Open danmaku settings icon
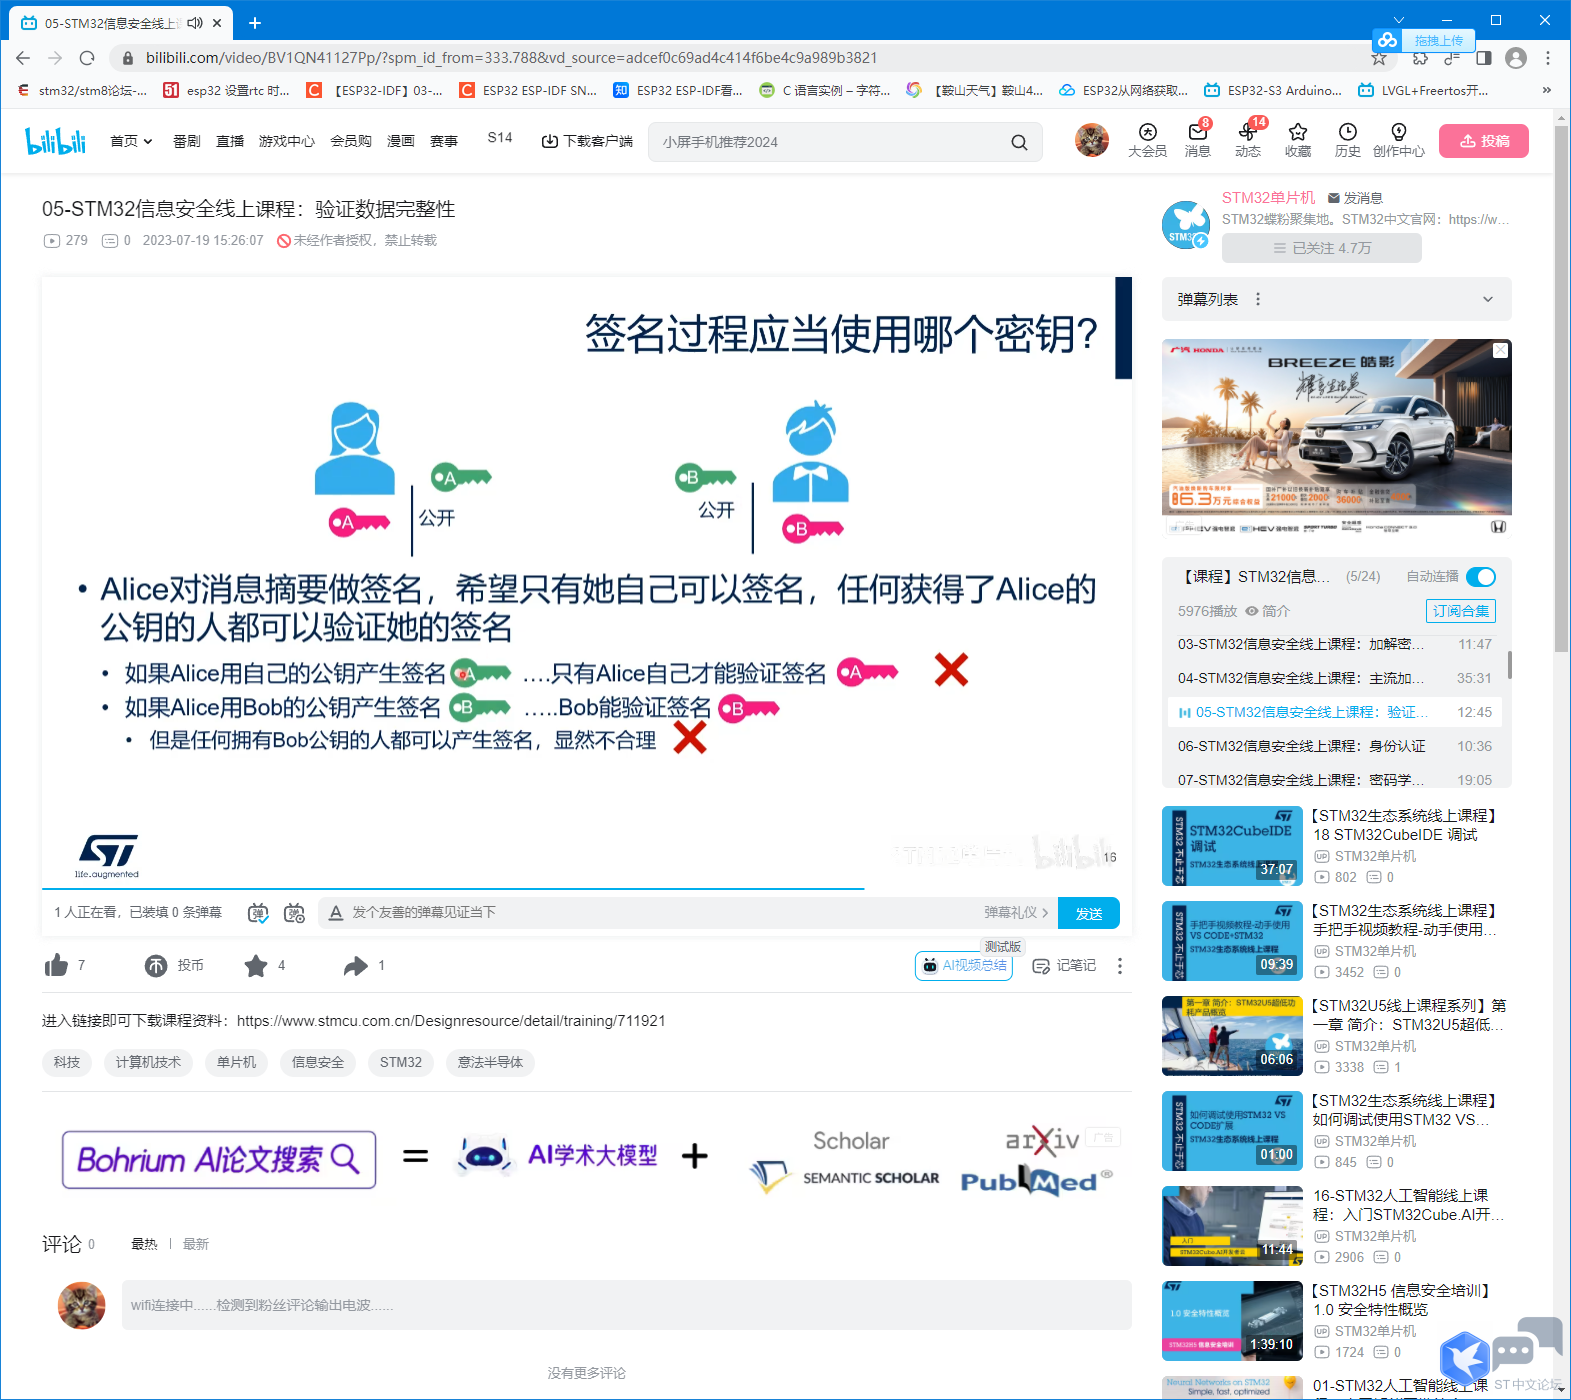Image resolution: width=1571 pixels, height=1400 pixels. click(x=294, y=912)
